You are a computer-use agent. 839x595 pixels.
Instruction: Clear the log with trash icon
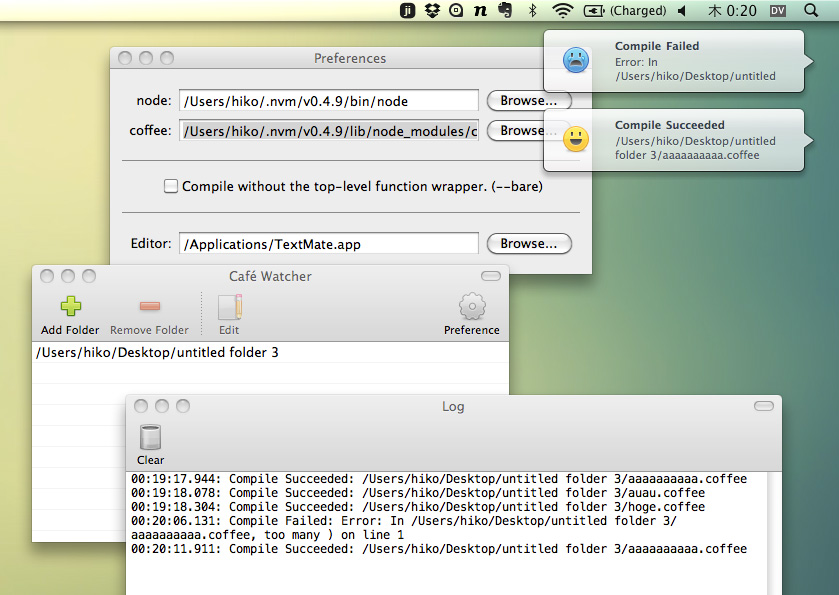(150, 438)
